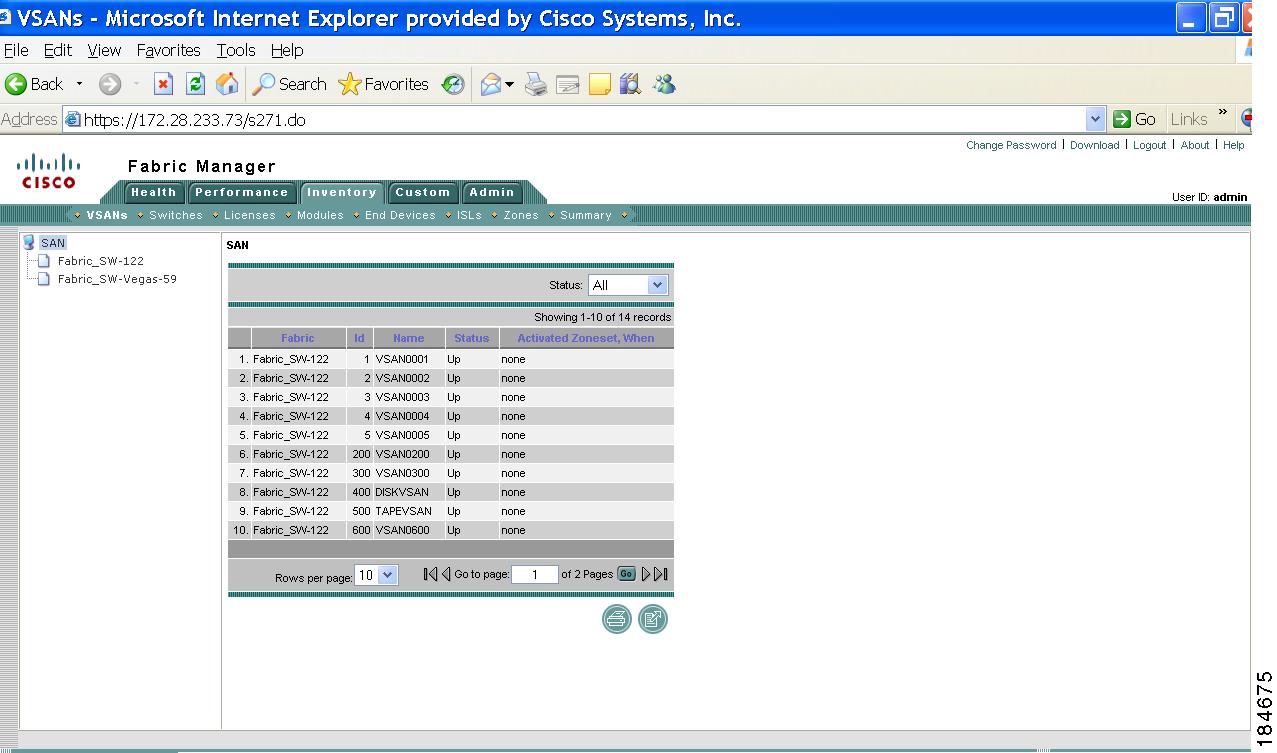Click the pagination Go button
Image resolution: width=1277 pixels, height=753 pixels.
(x=626, y=574)
